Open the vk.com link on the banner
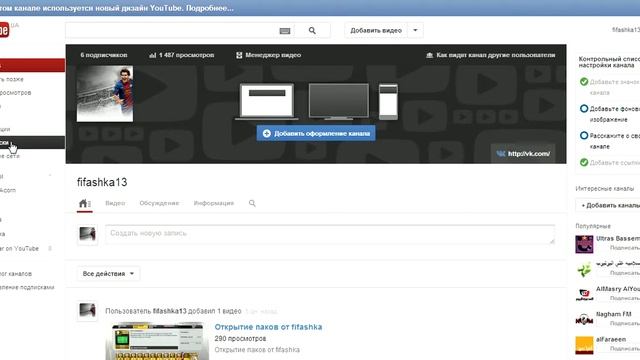 pos(523,153)
